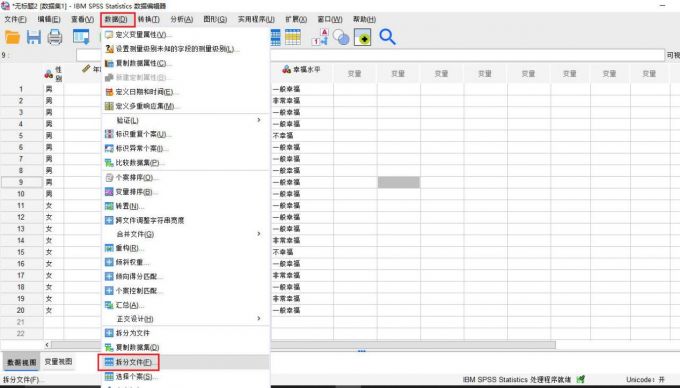Close the open 数据(D) menu

pos(117,20)
